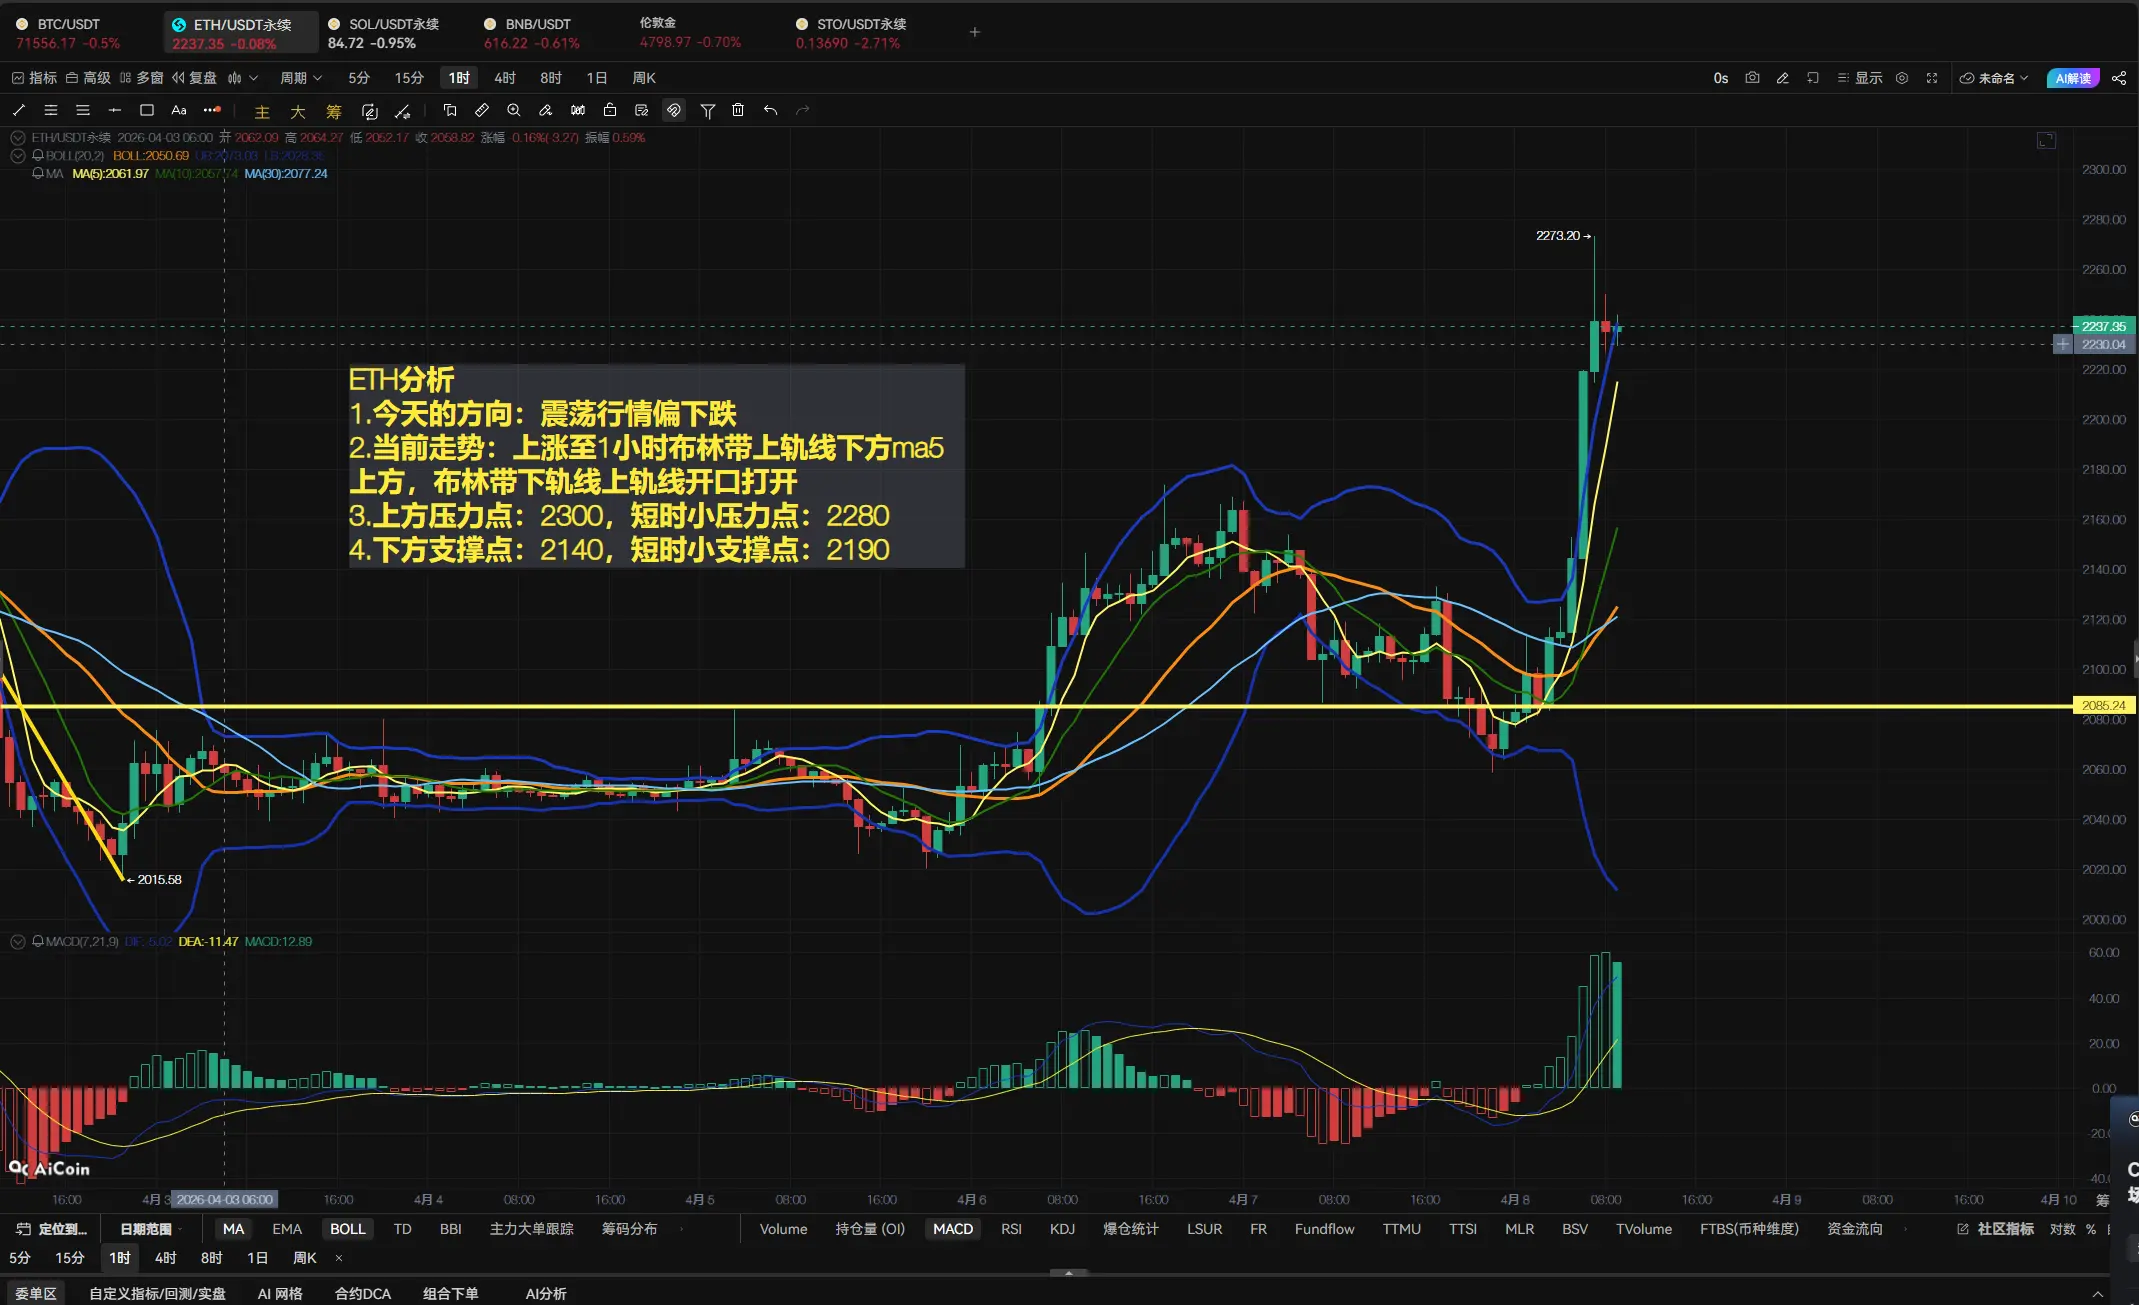Select the RSI sub-indicator tab

(1011, 1229)
